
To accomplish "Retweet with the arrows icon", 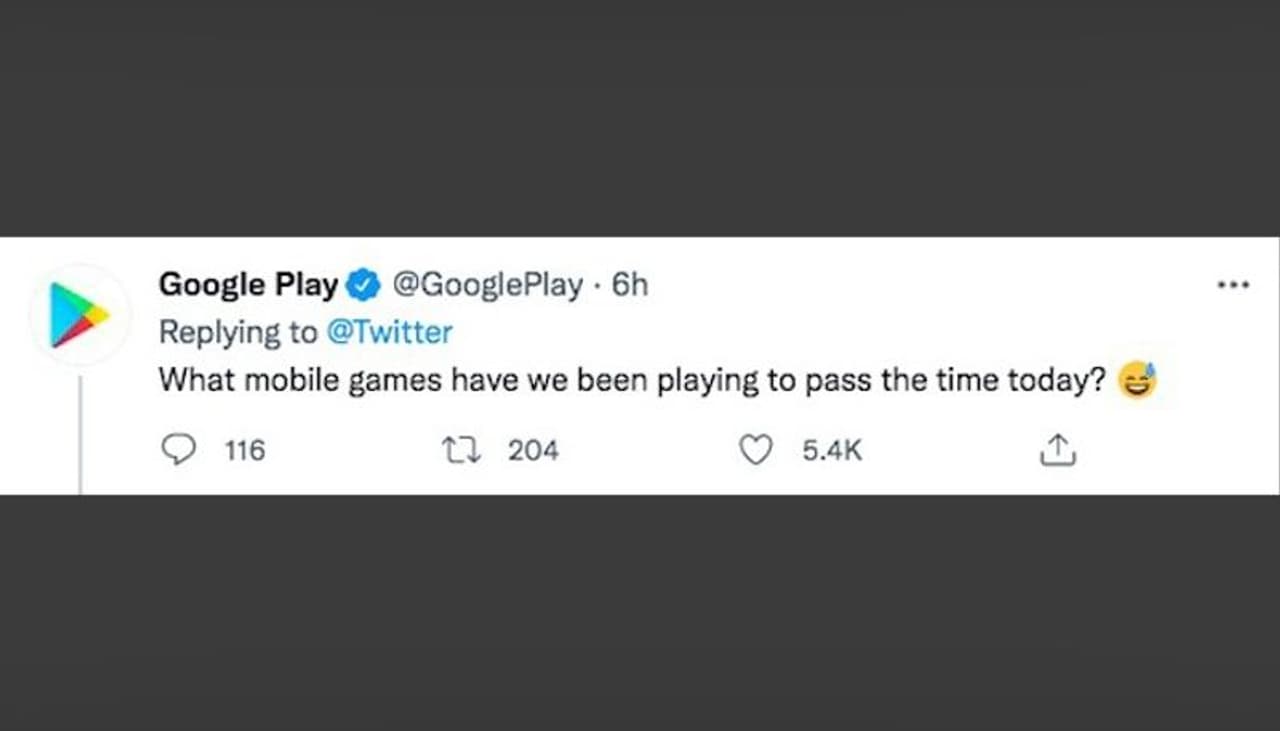I will coord(463,451).
